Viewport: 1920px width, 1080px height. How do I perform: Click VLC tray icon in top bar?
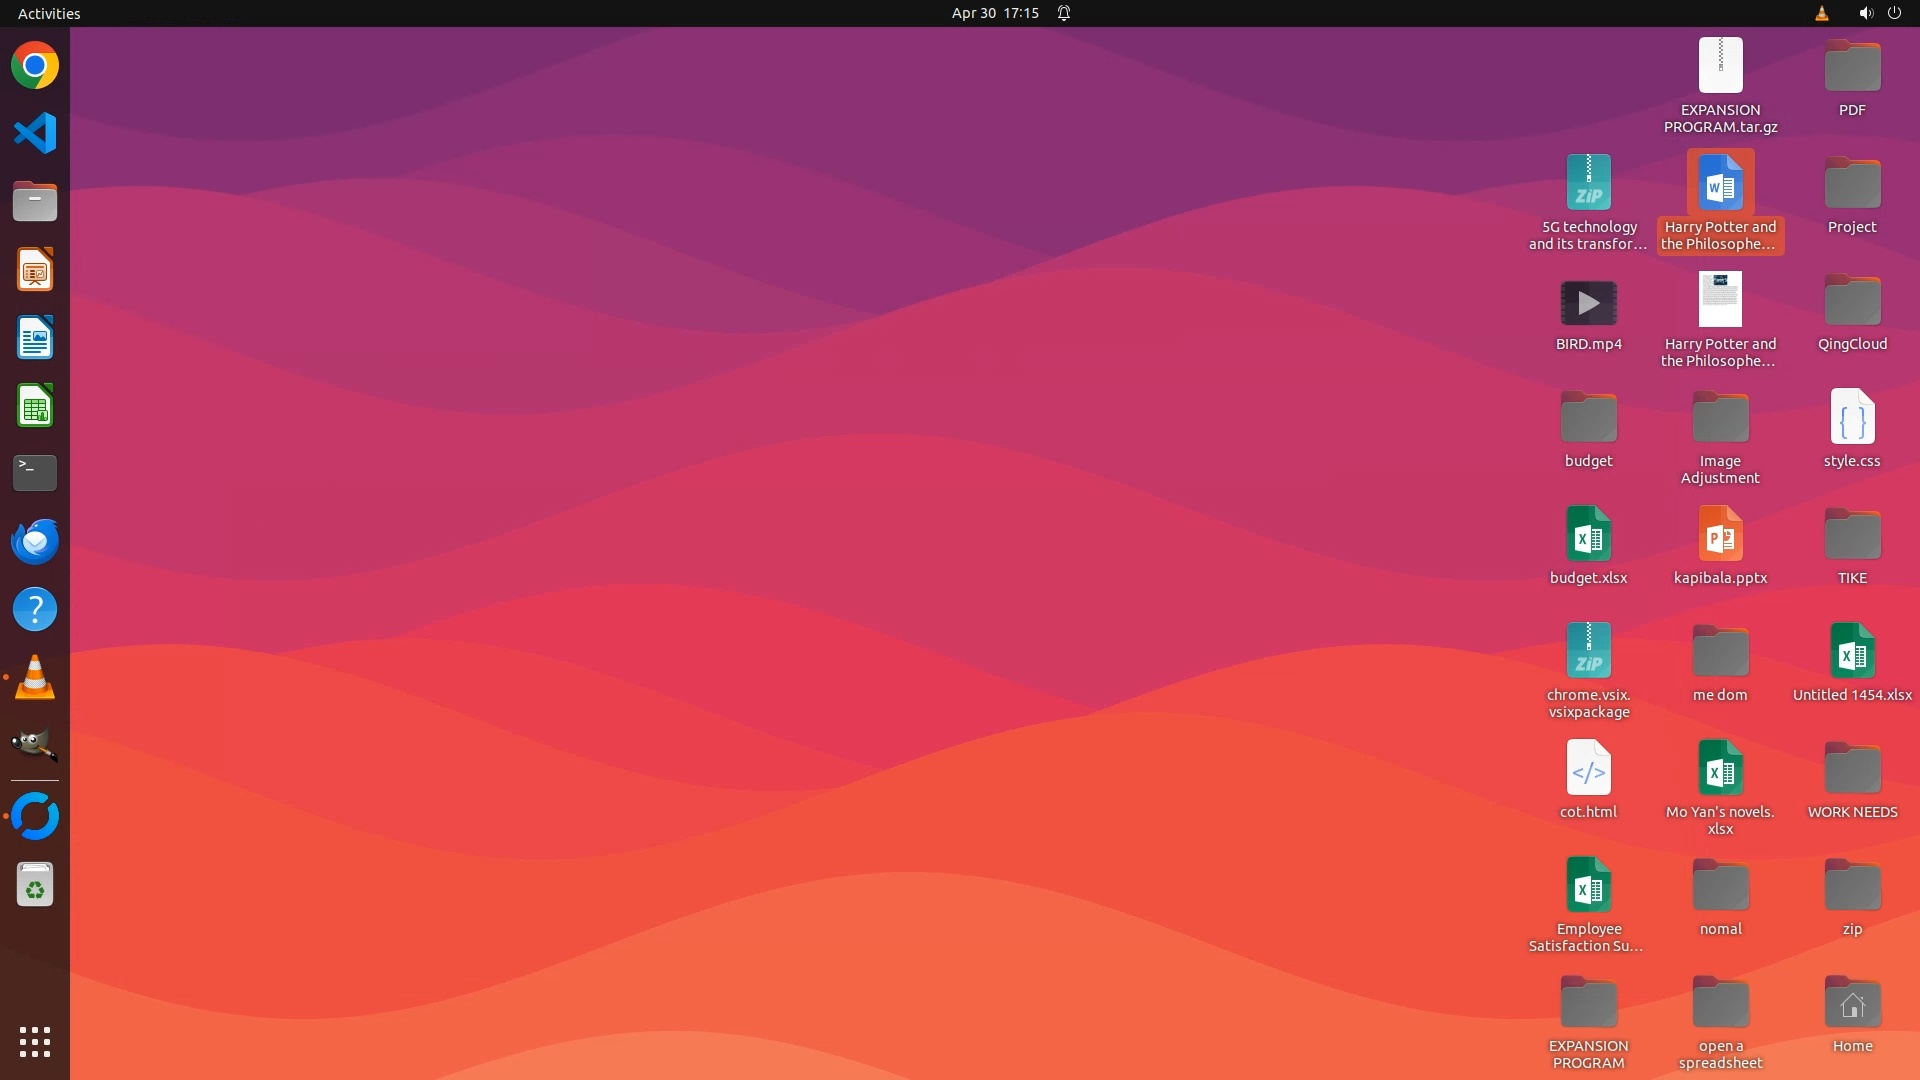point(1821,13)
